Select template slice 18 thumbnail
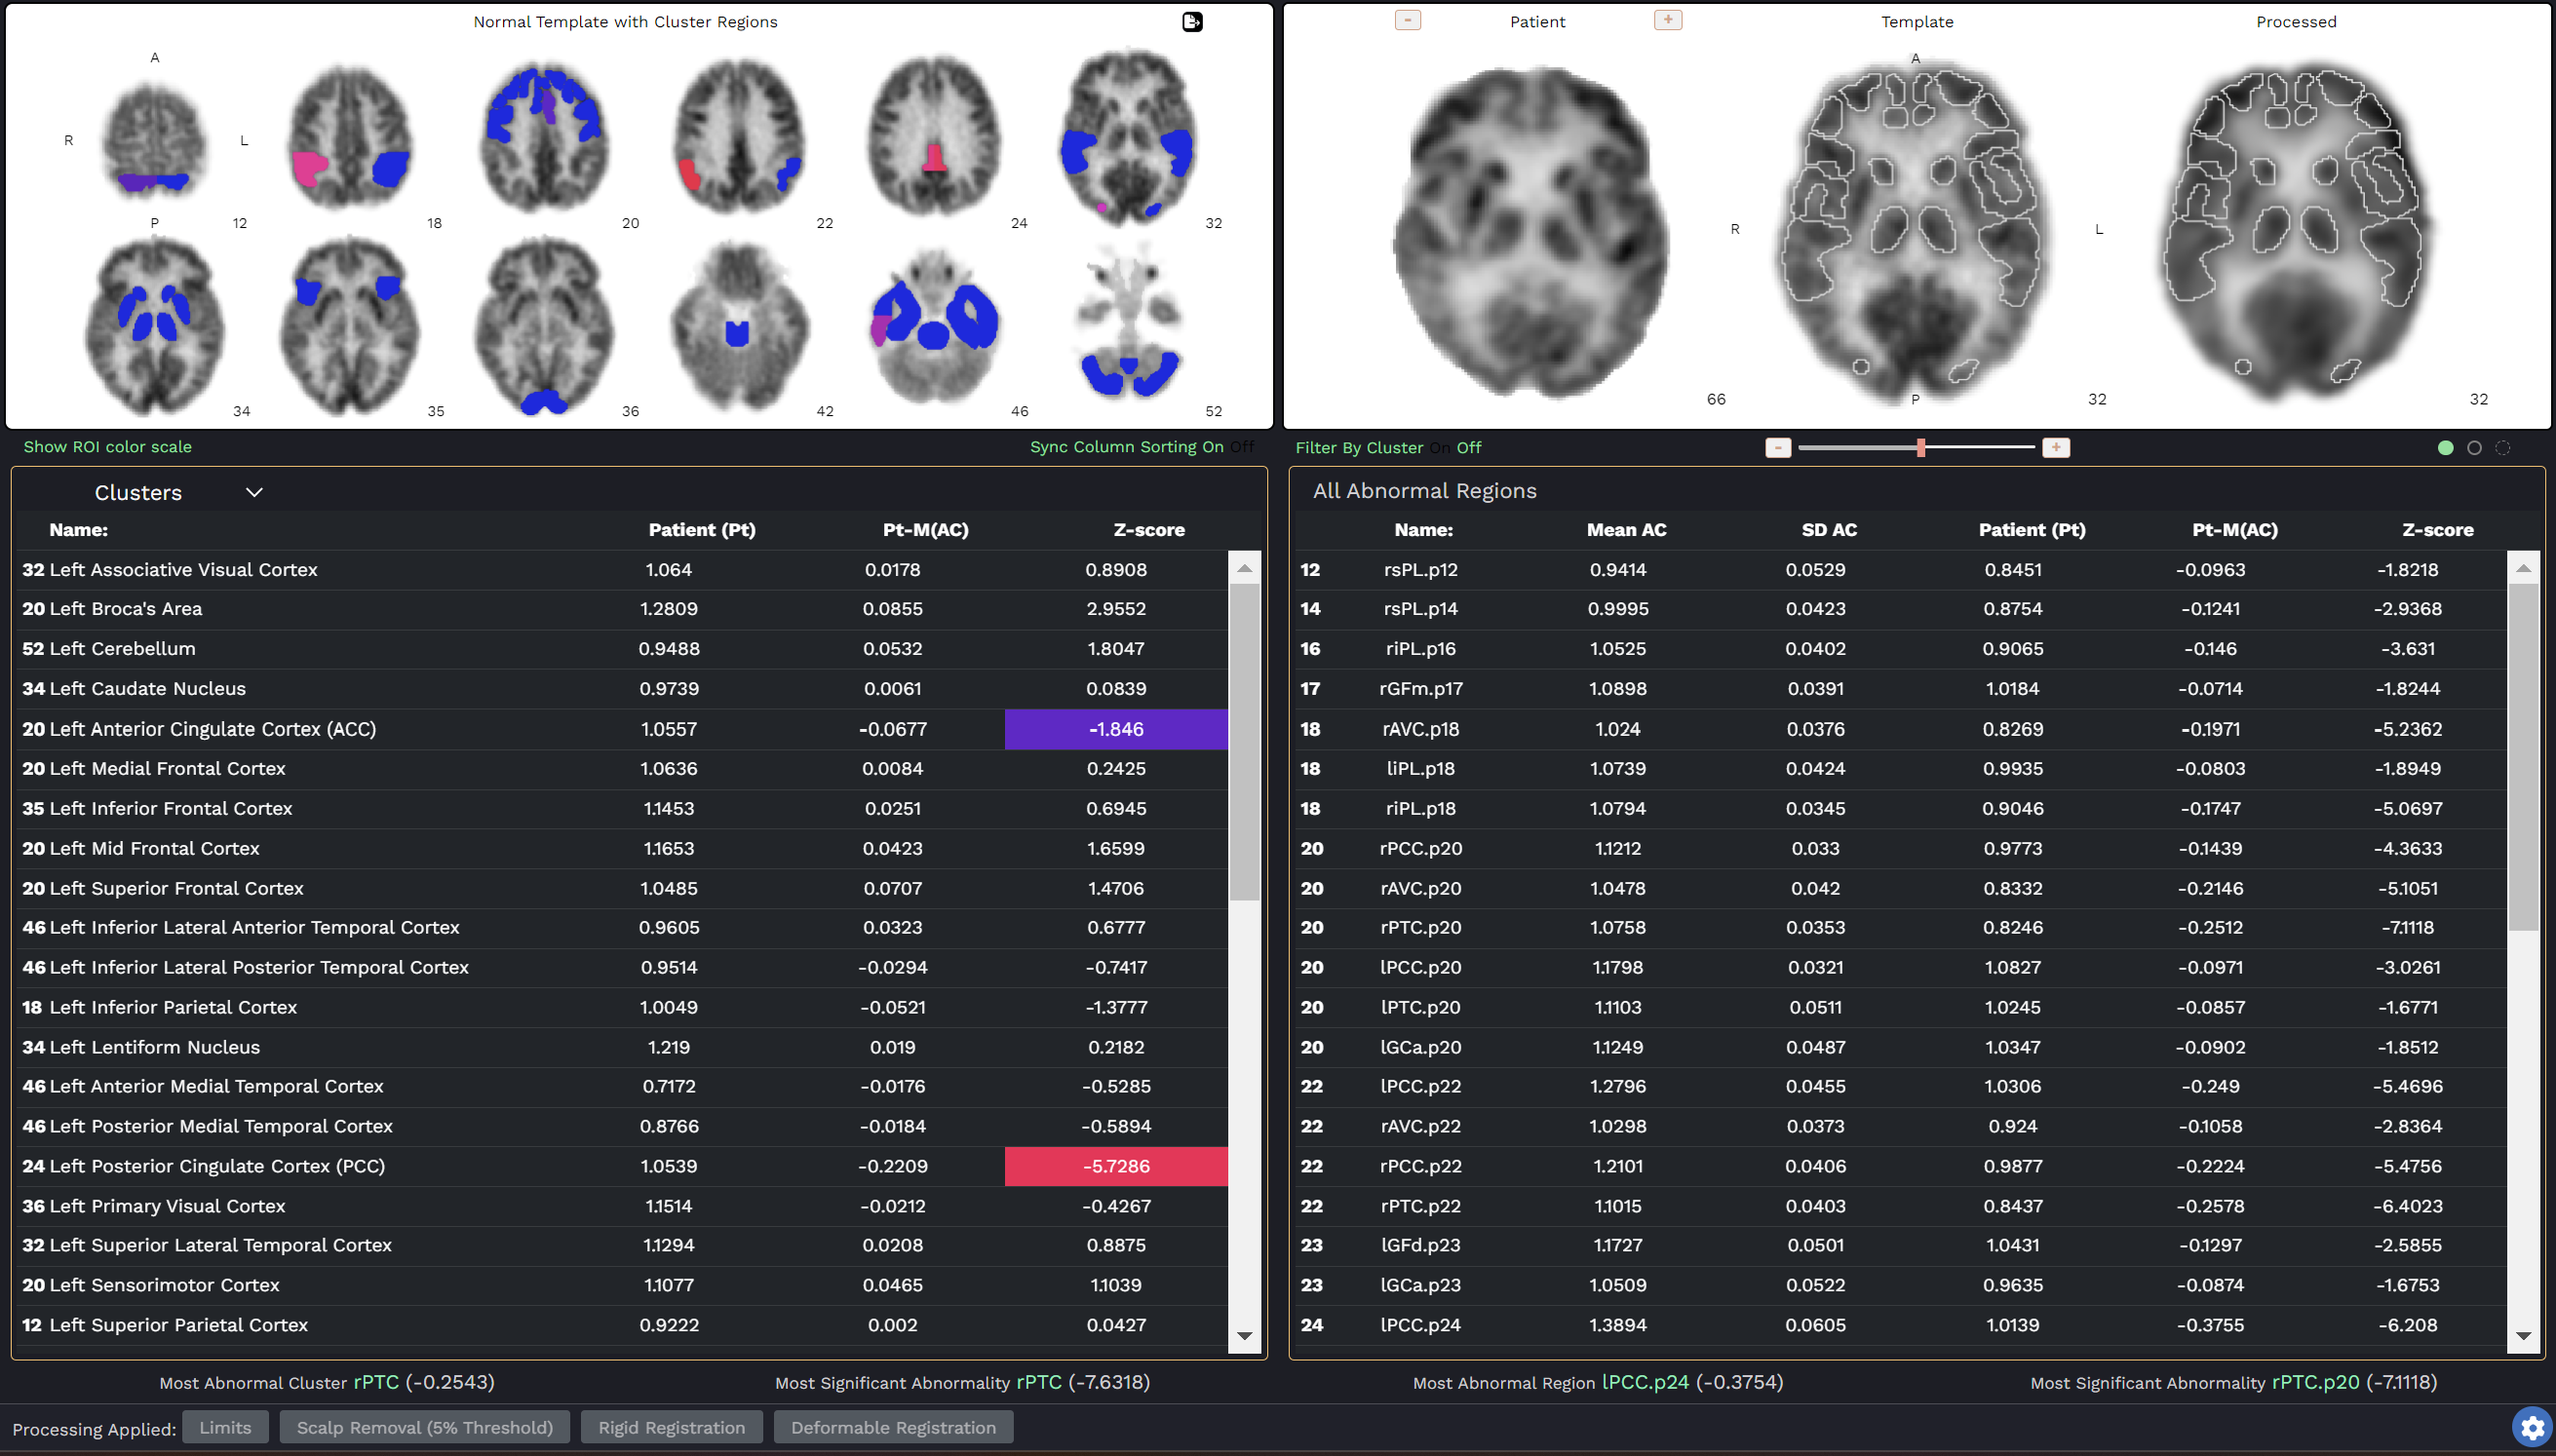2556x1456 pixels. pos(350,138)
